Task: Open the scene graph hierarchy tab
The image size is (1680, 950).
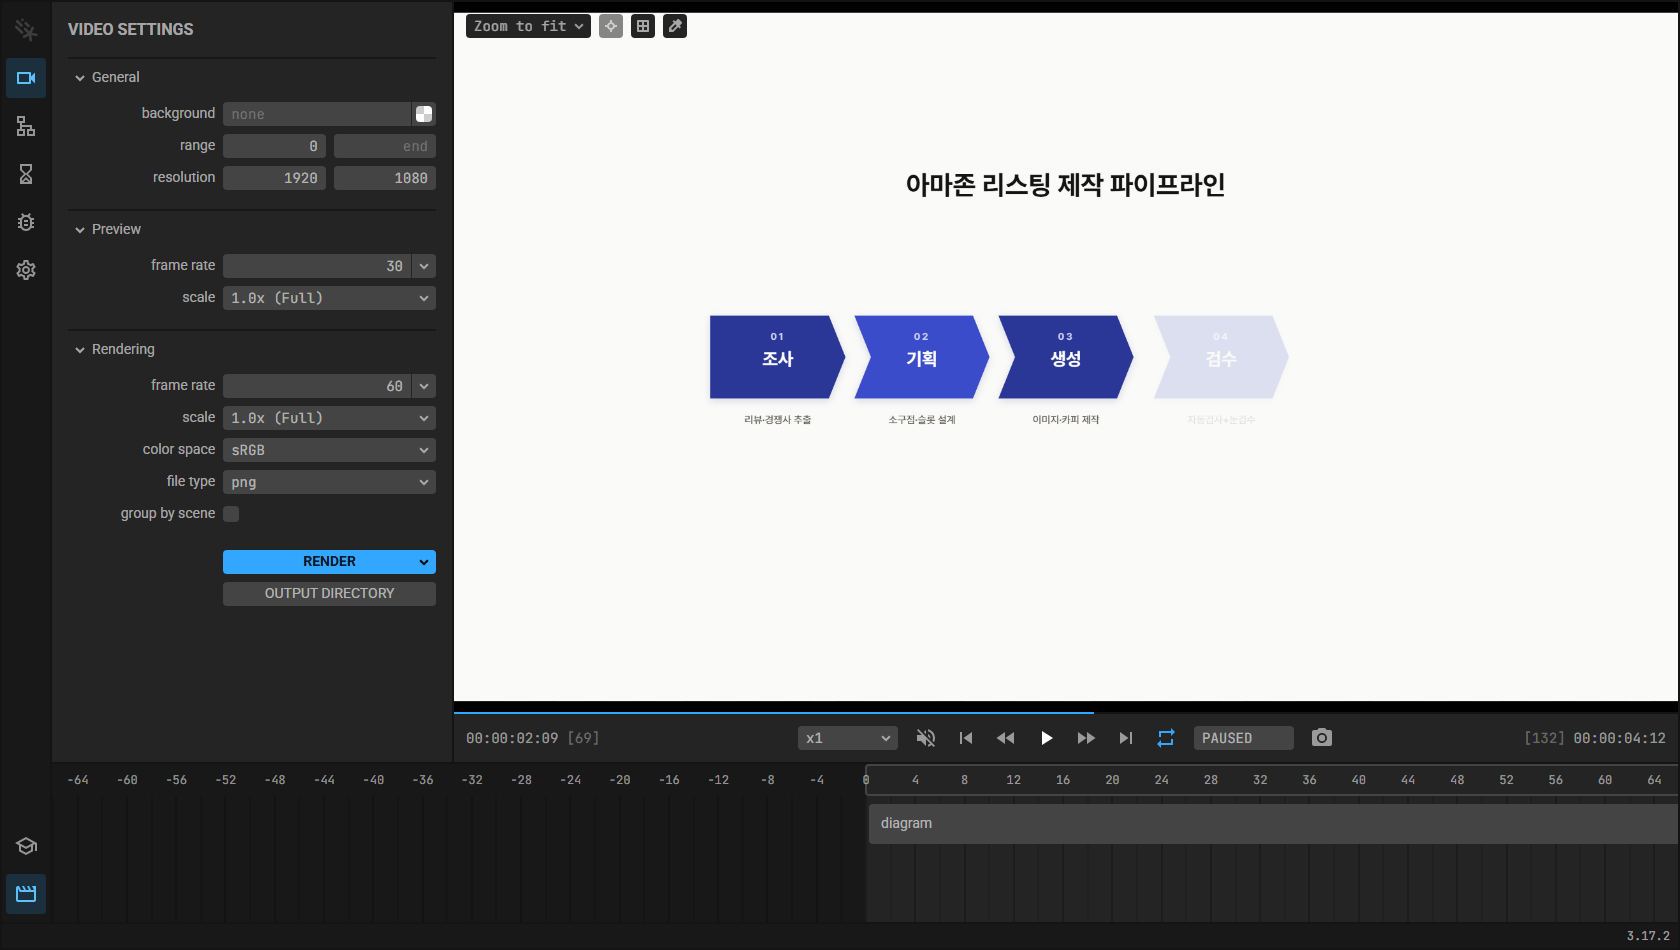Action: click(x=26, y=126)
